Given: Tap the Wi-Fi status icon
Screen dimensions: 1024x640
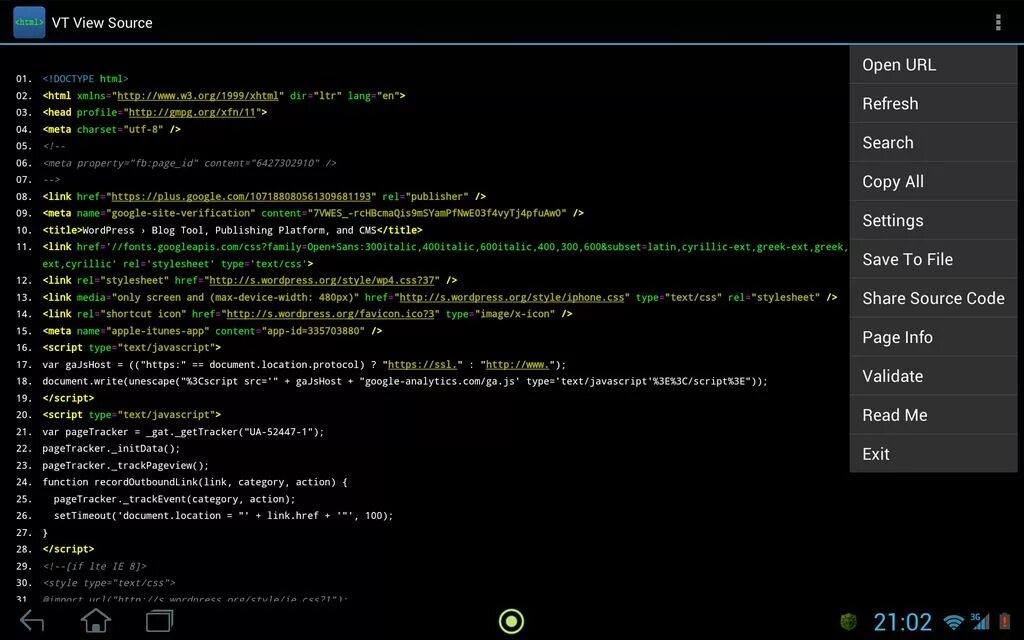Looking at the screenshot, I should 953,621.
